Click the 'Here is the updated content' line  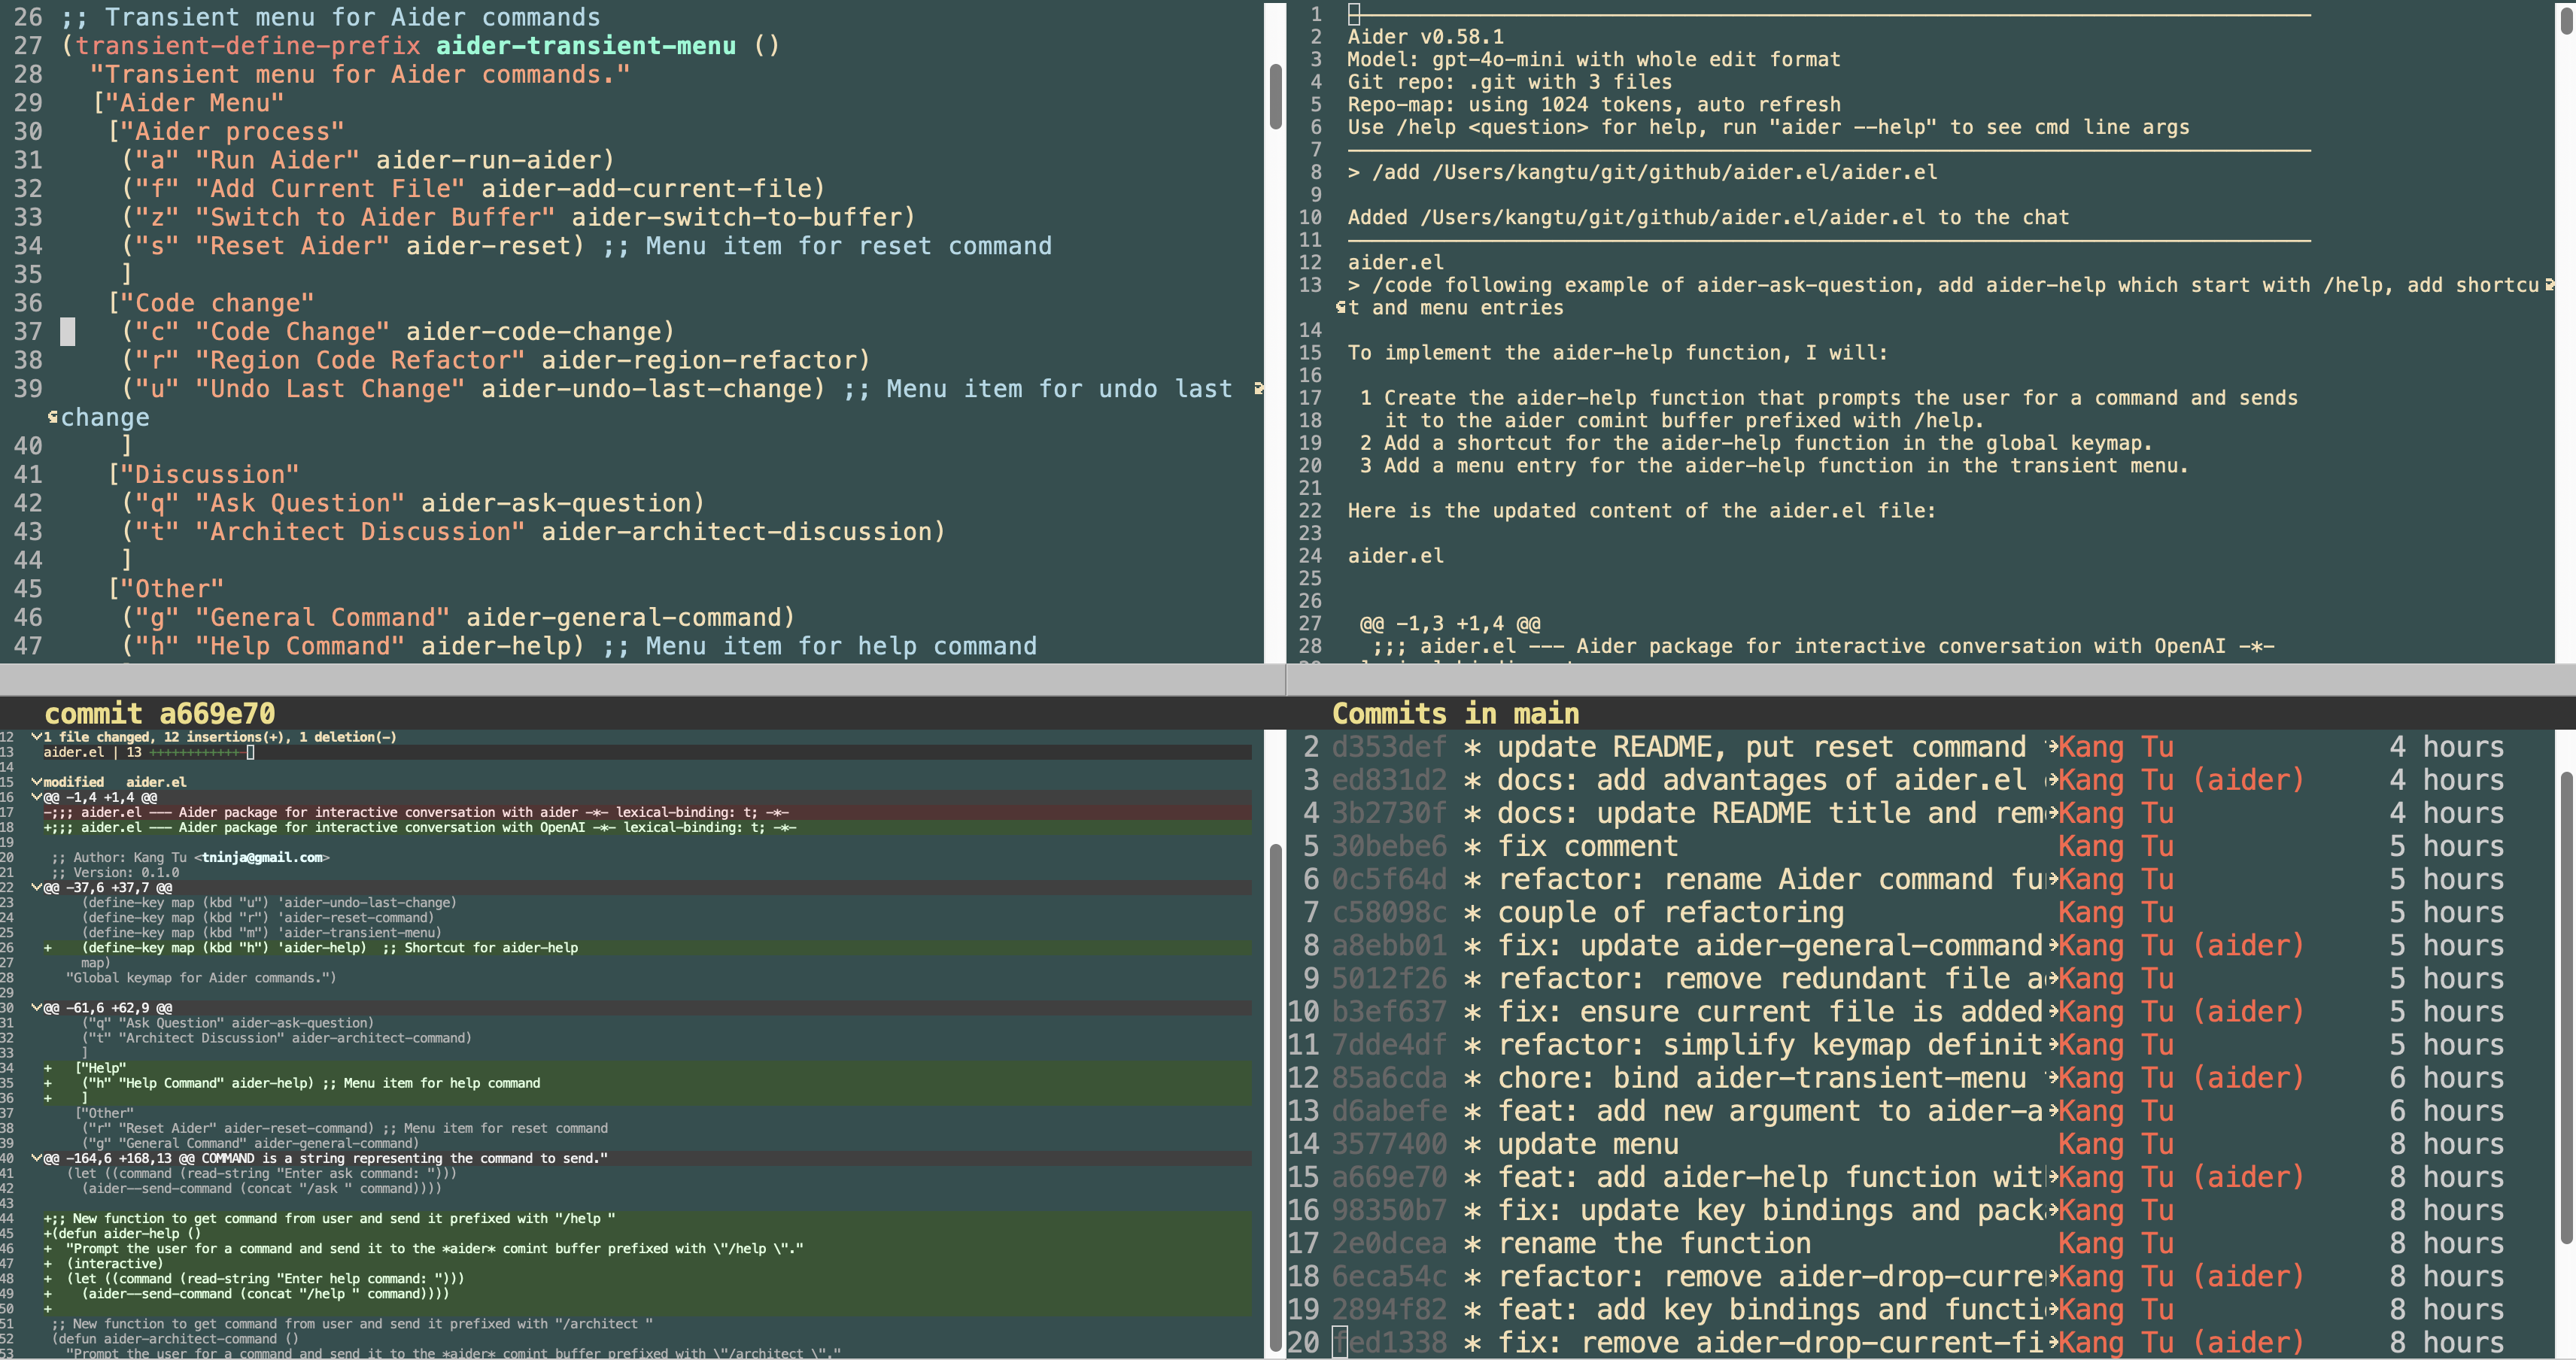click(x=1642, y=511)
